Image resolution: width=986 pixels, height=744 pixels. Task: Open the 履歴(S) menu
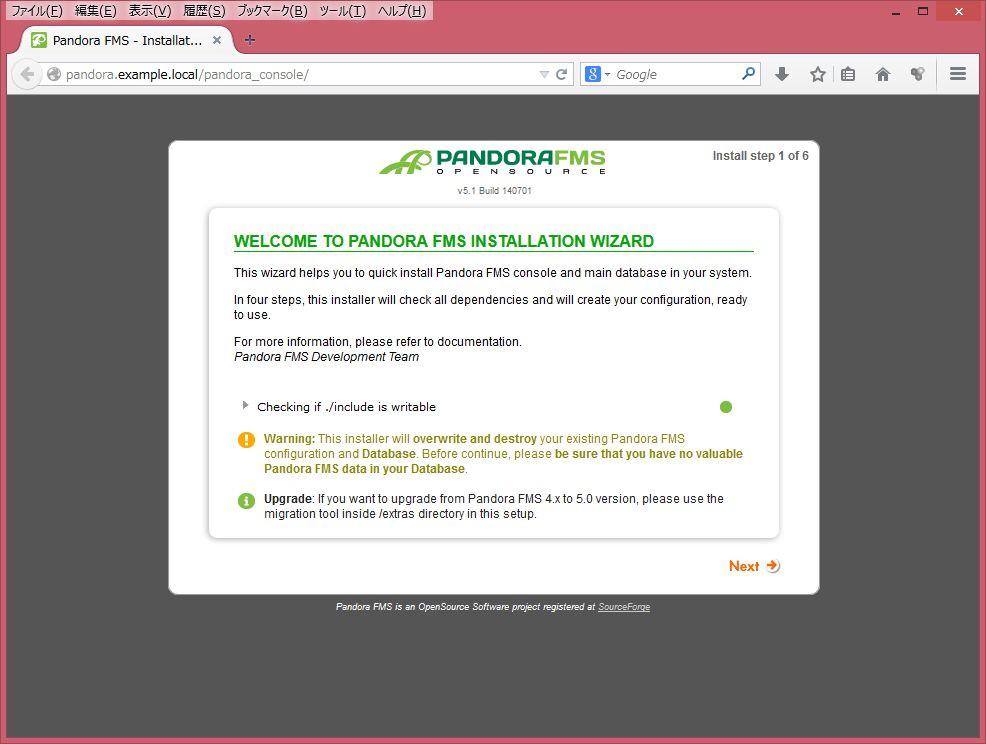(204, 11)
